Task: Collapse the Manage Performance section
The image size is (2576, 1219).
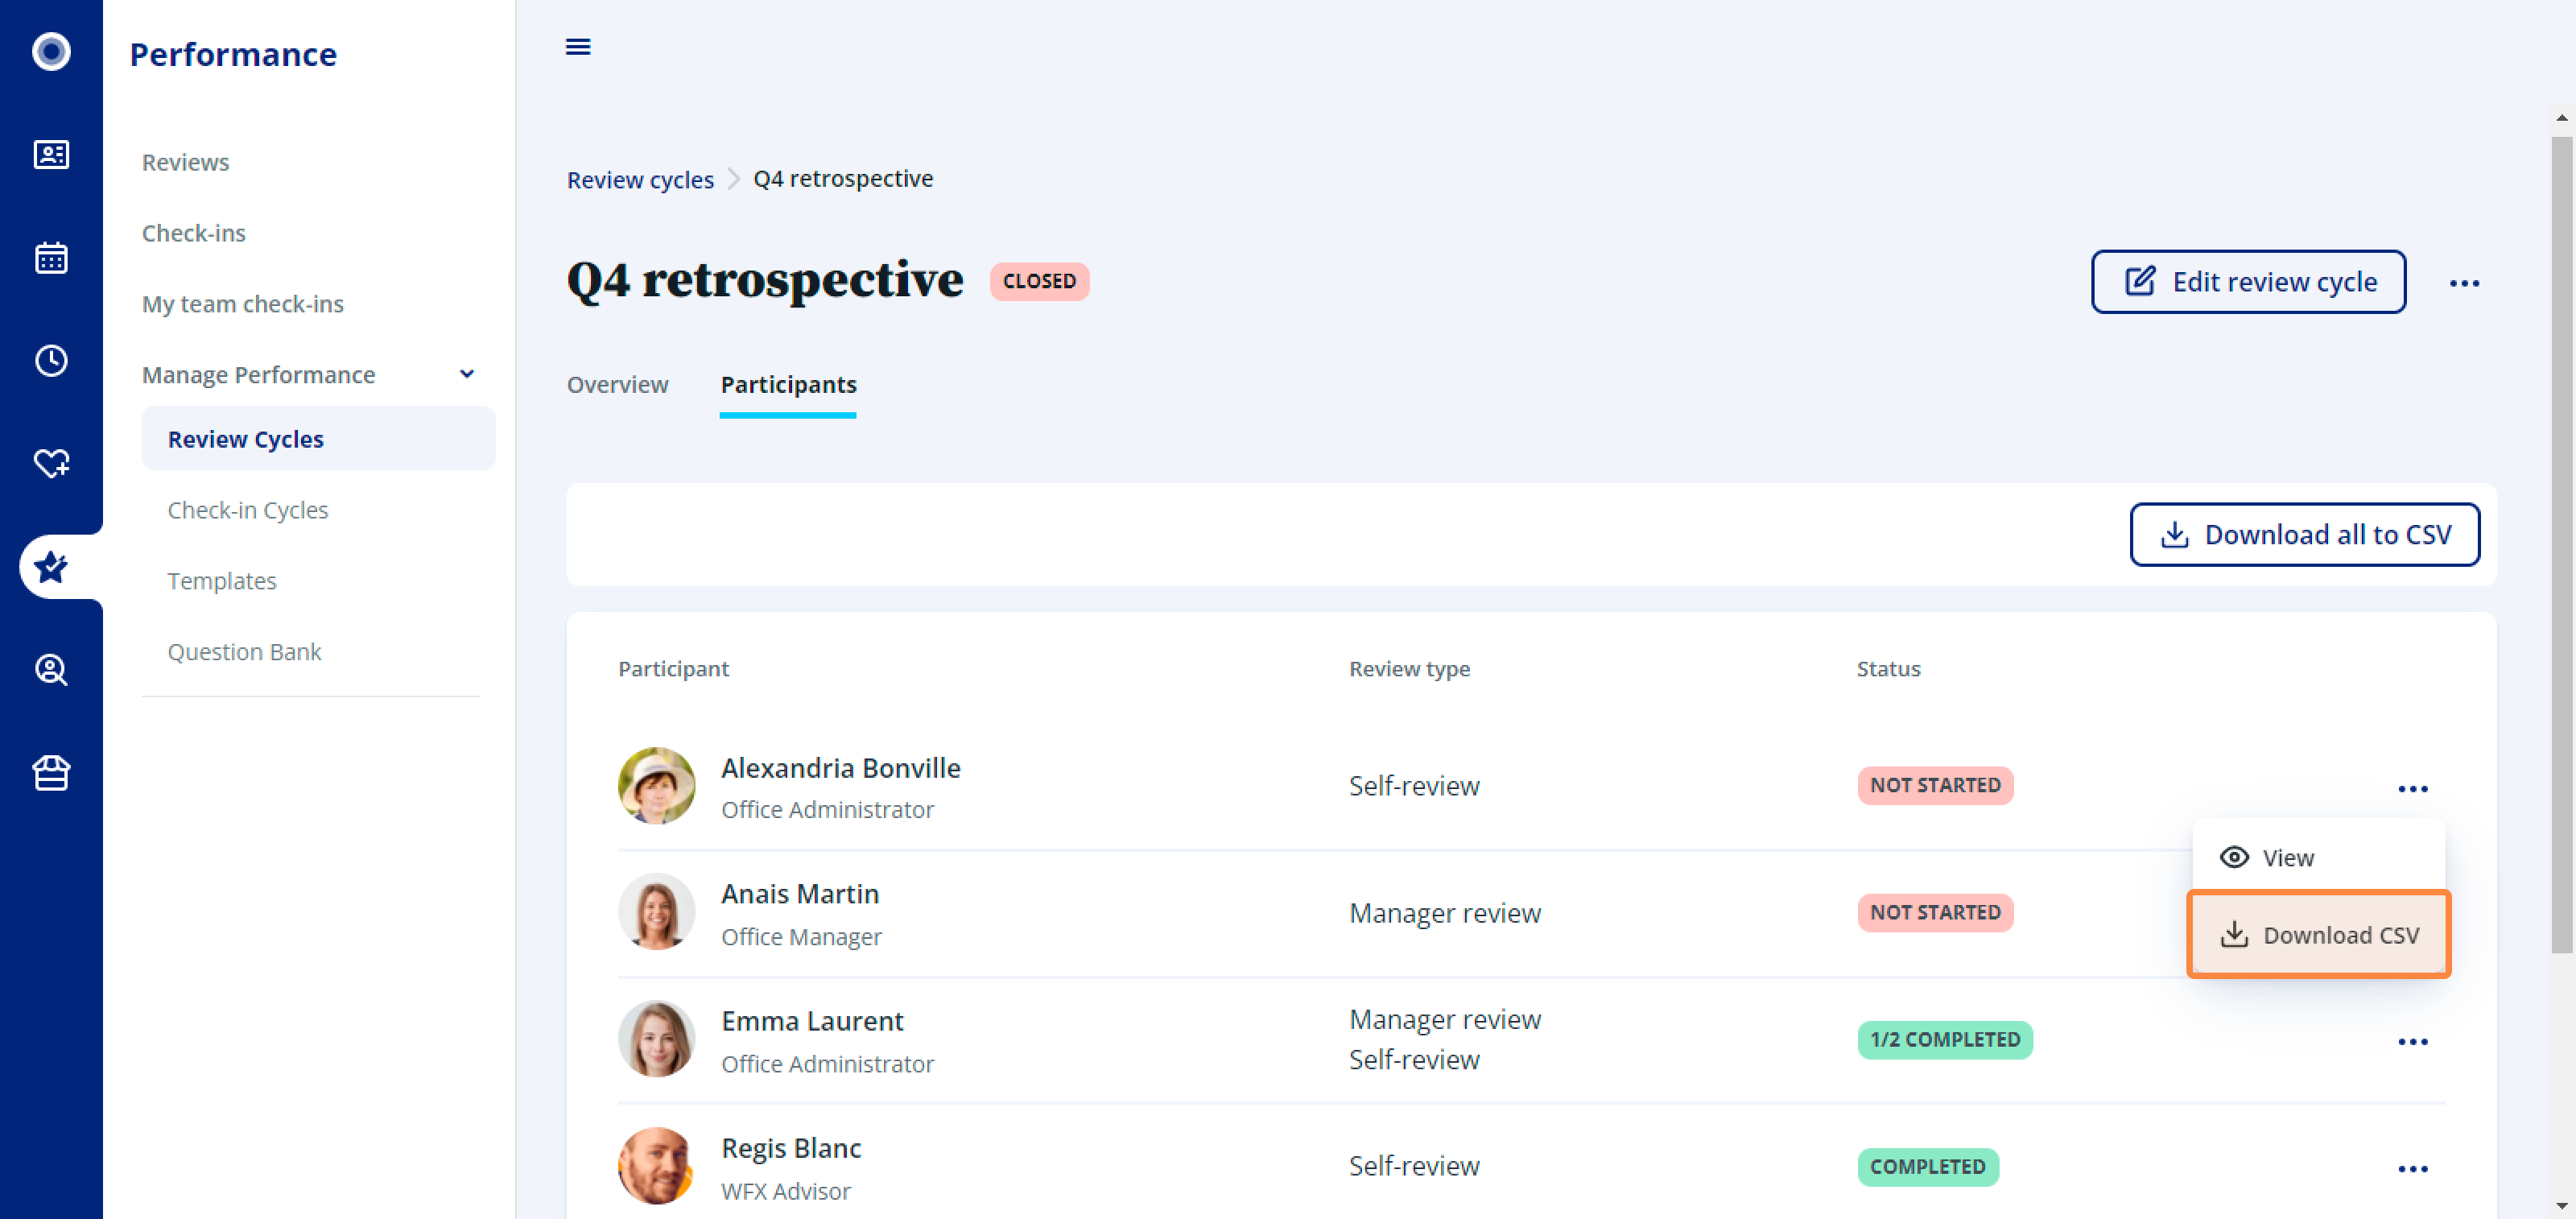Action: (x=466, y=374)
